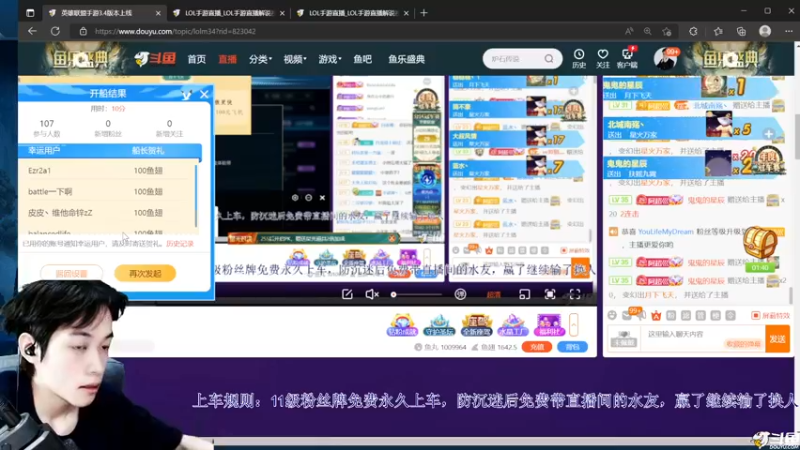Screen dimensions: 800x450
Task: Open the treasure chest icon in chat
Action: coord(760,243)
